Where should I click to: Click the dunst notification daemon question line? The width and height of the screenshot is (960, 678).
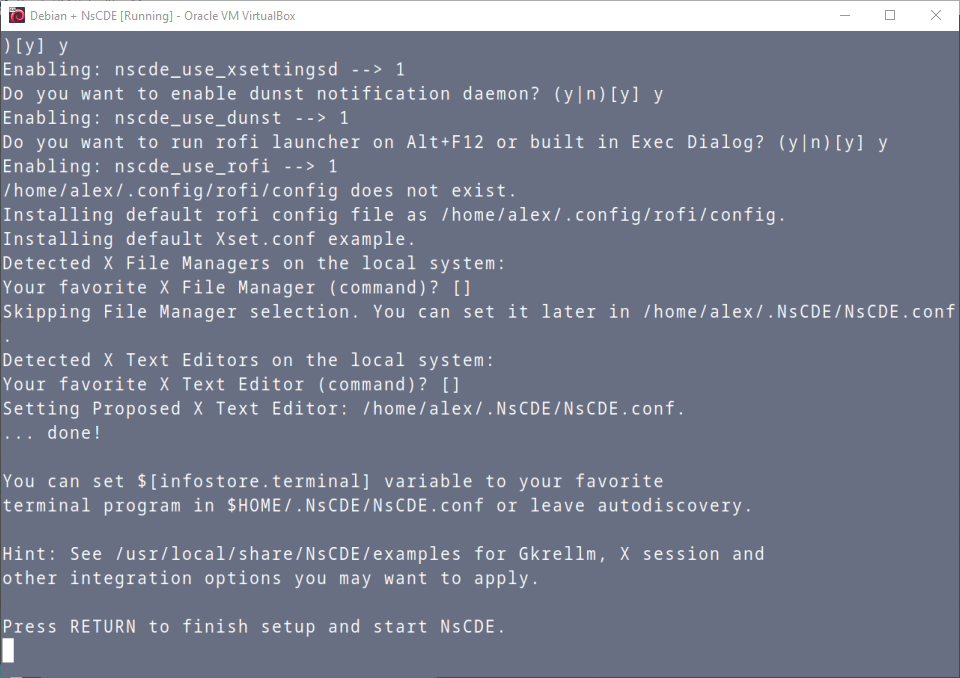[330, 93]
